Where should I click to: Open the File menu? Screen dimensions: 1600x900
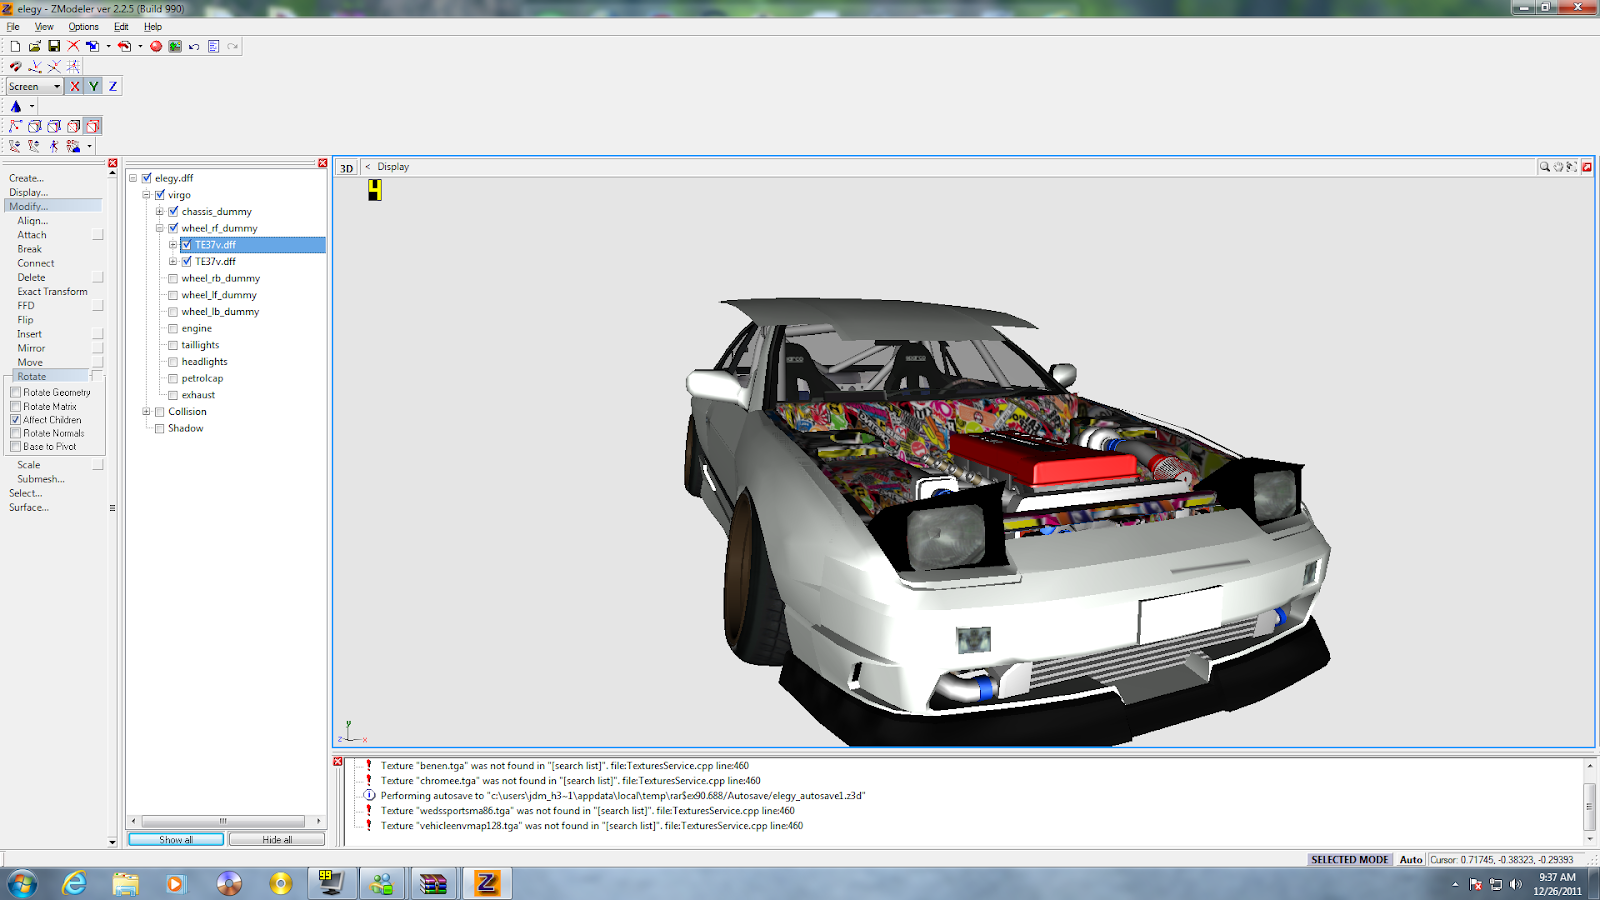click(x=13, y=27)
